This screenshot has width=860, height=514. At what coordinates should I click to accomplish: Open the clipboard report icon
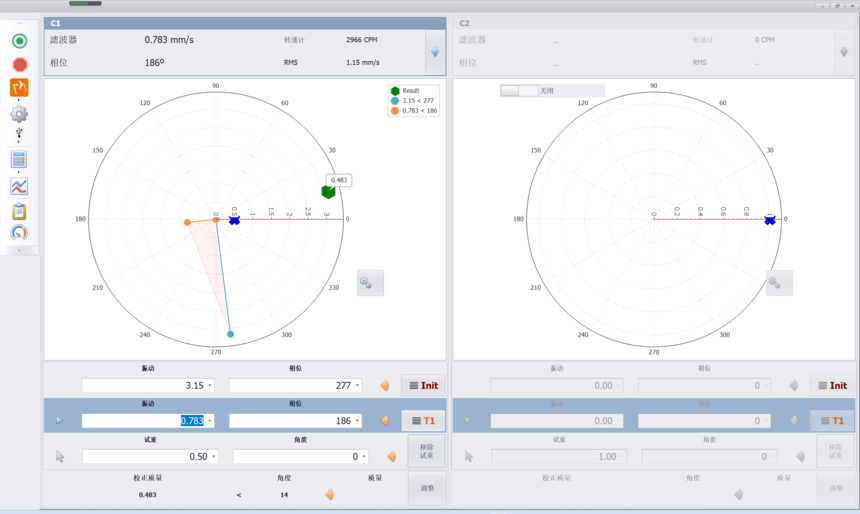pos(19,211)
